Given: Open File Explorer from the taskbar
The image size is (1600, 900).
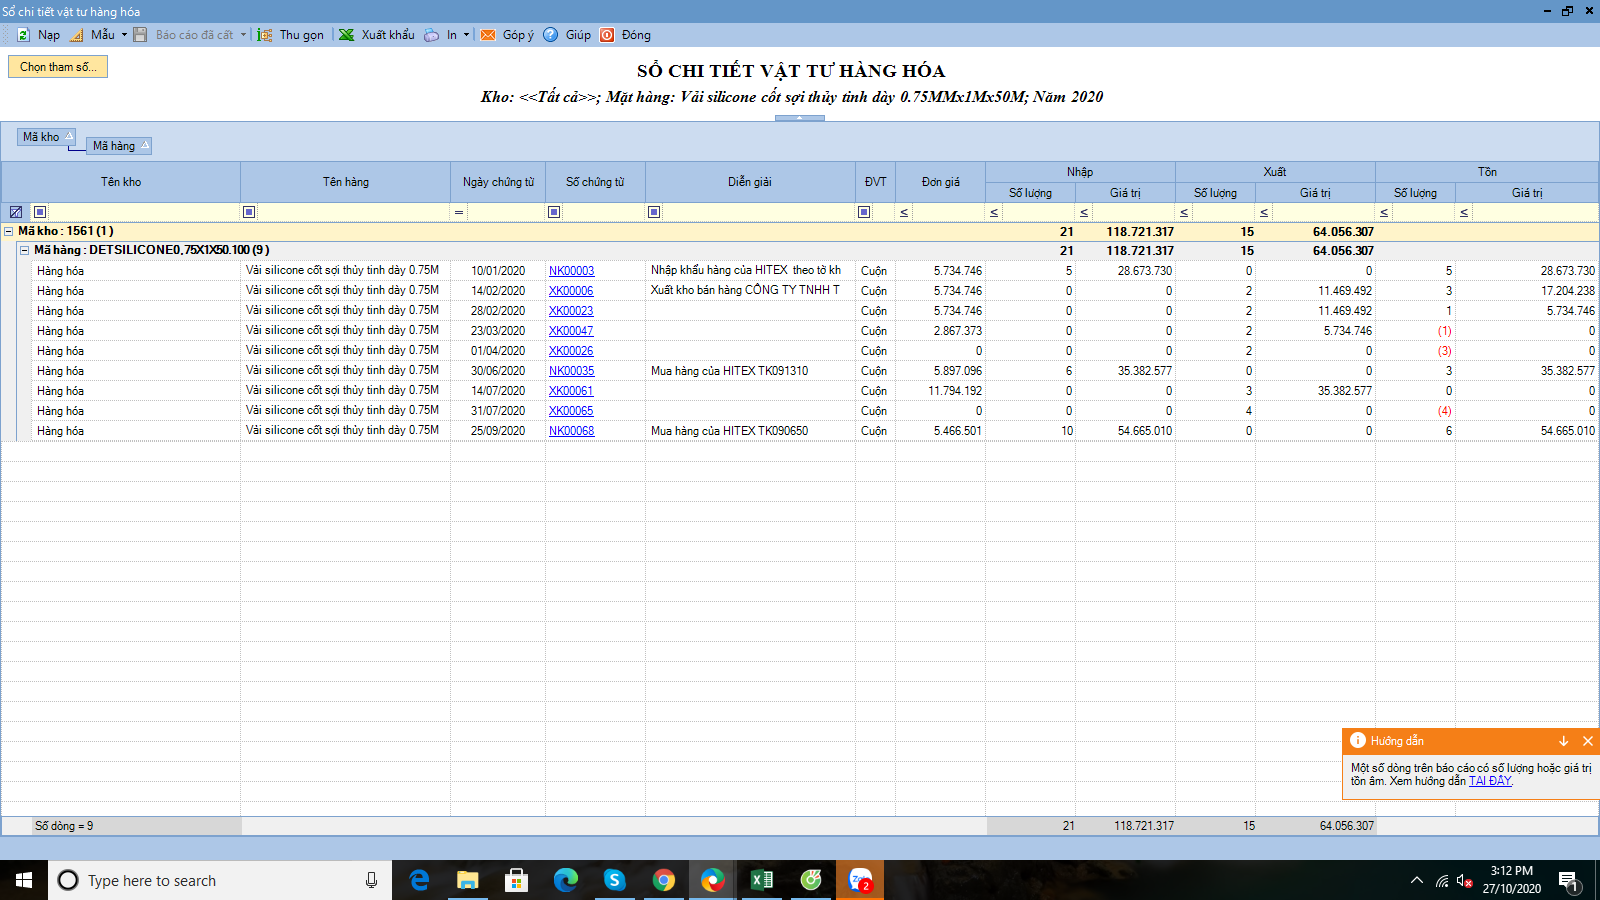Looking at the screenshot, I should click(x=467, y=880).
